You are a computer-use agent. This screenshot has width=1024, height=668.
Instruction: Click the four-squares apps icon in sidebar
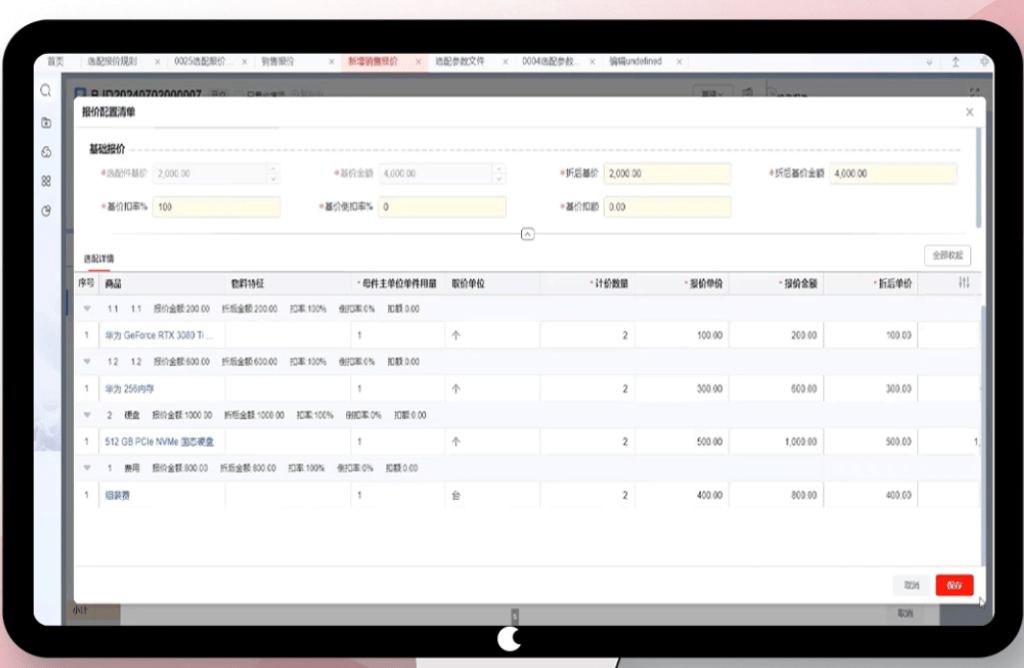46,181
